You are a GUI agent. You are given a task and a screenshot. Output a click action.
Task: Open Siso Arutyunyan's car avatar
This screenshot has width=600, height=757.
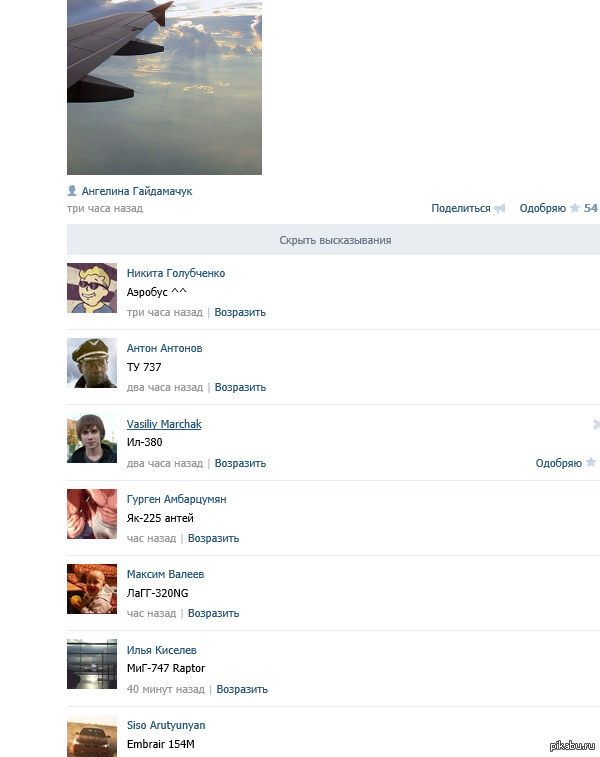pos(92,735)
